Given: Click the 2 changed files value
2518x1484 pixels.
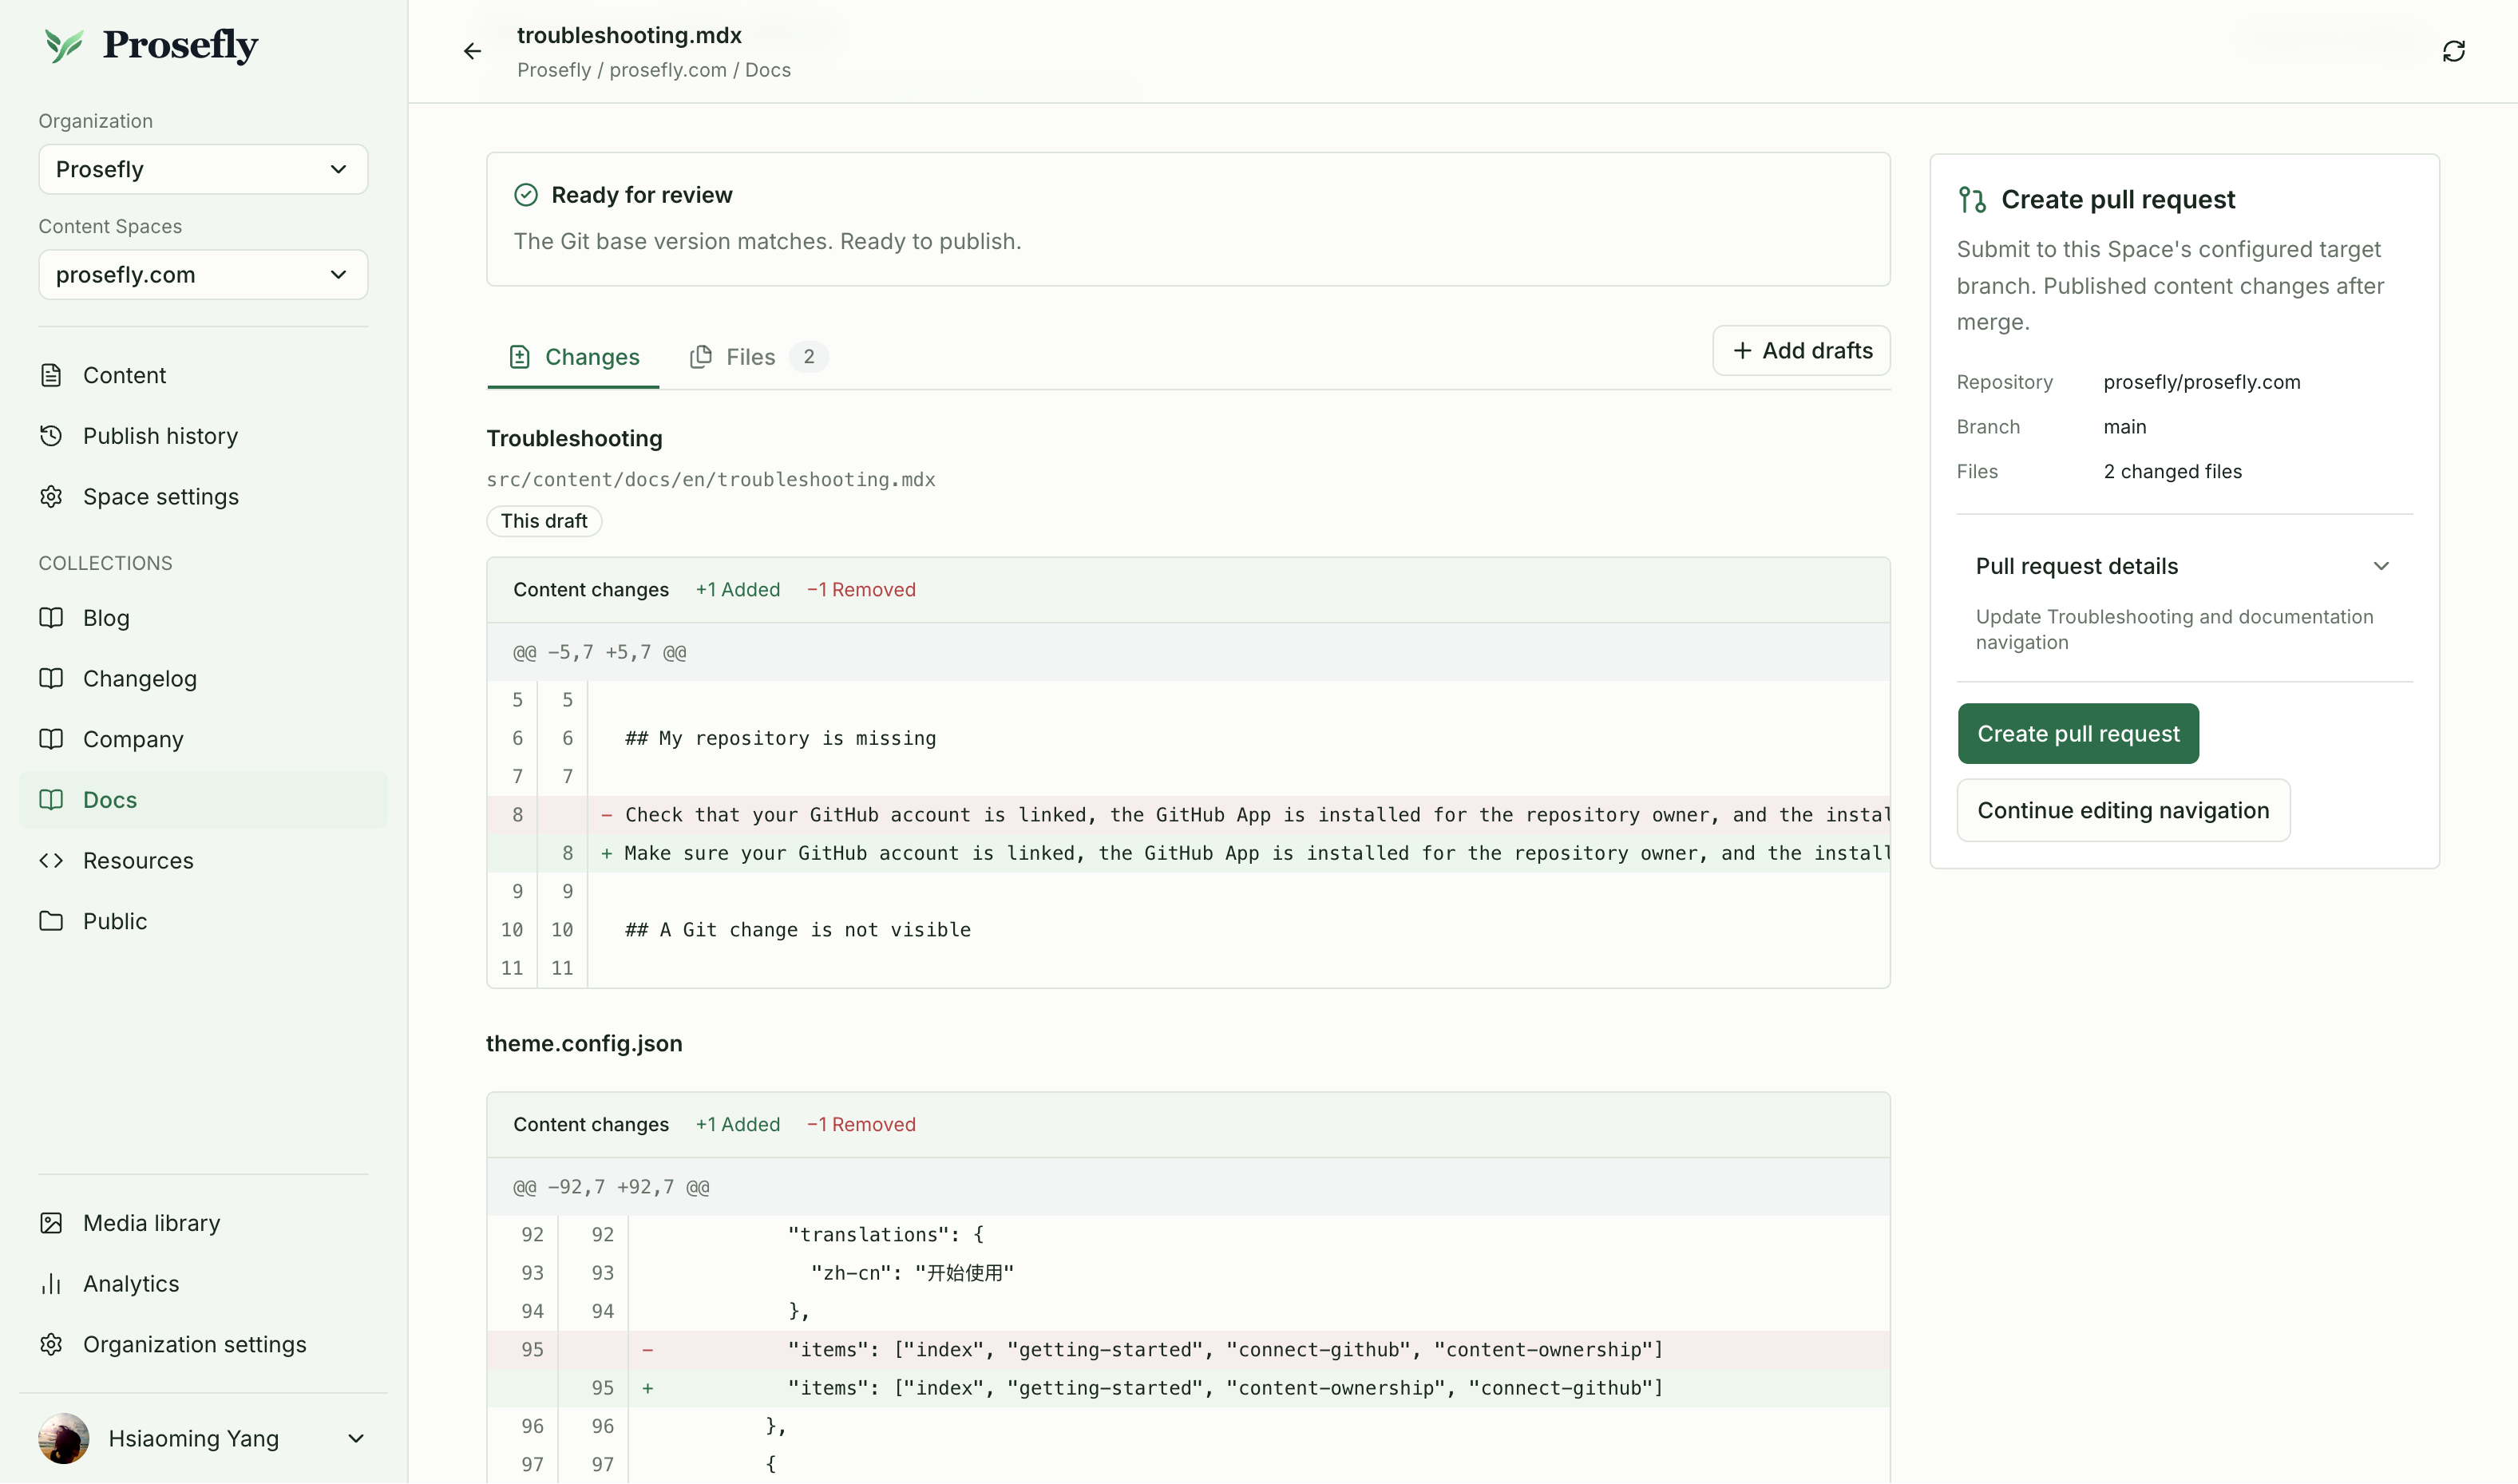Looking at the screenshot, I should point(2172,472).
